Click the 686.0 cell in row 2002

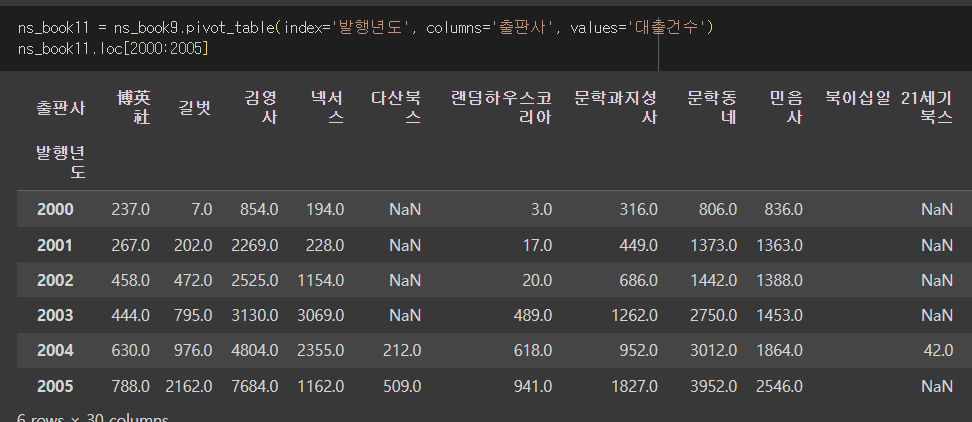pyautogui.click(x=638, y=280)
